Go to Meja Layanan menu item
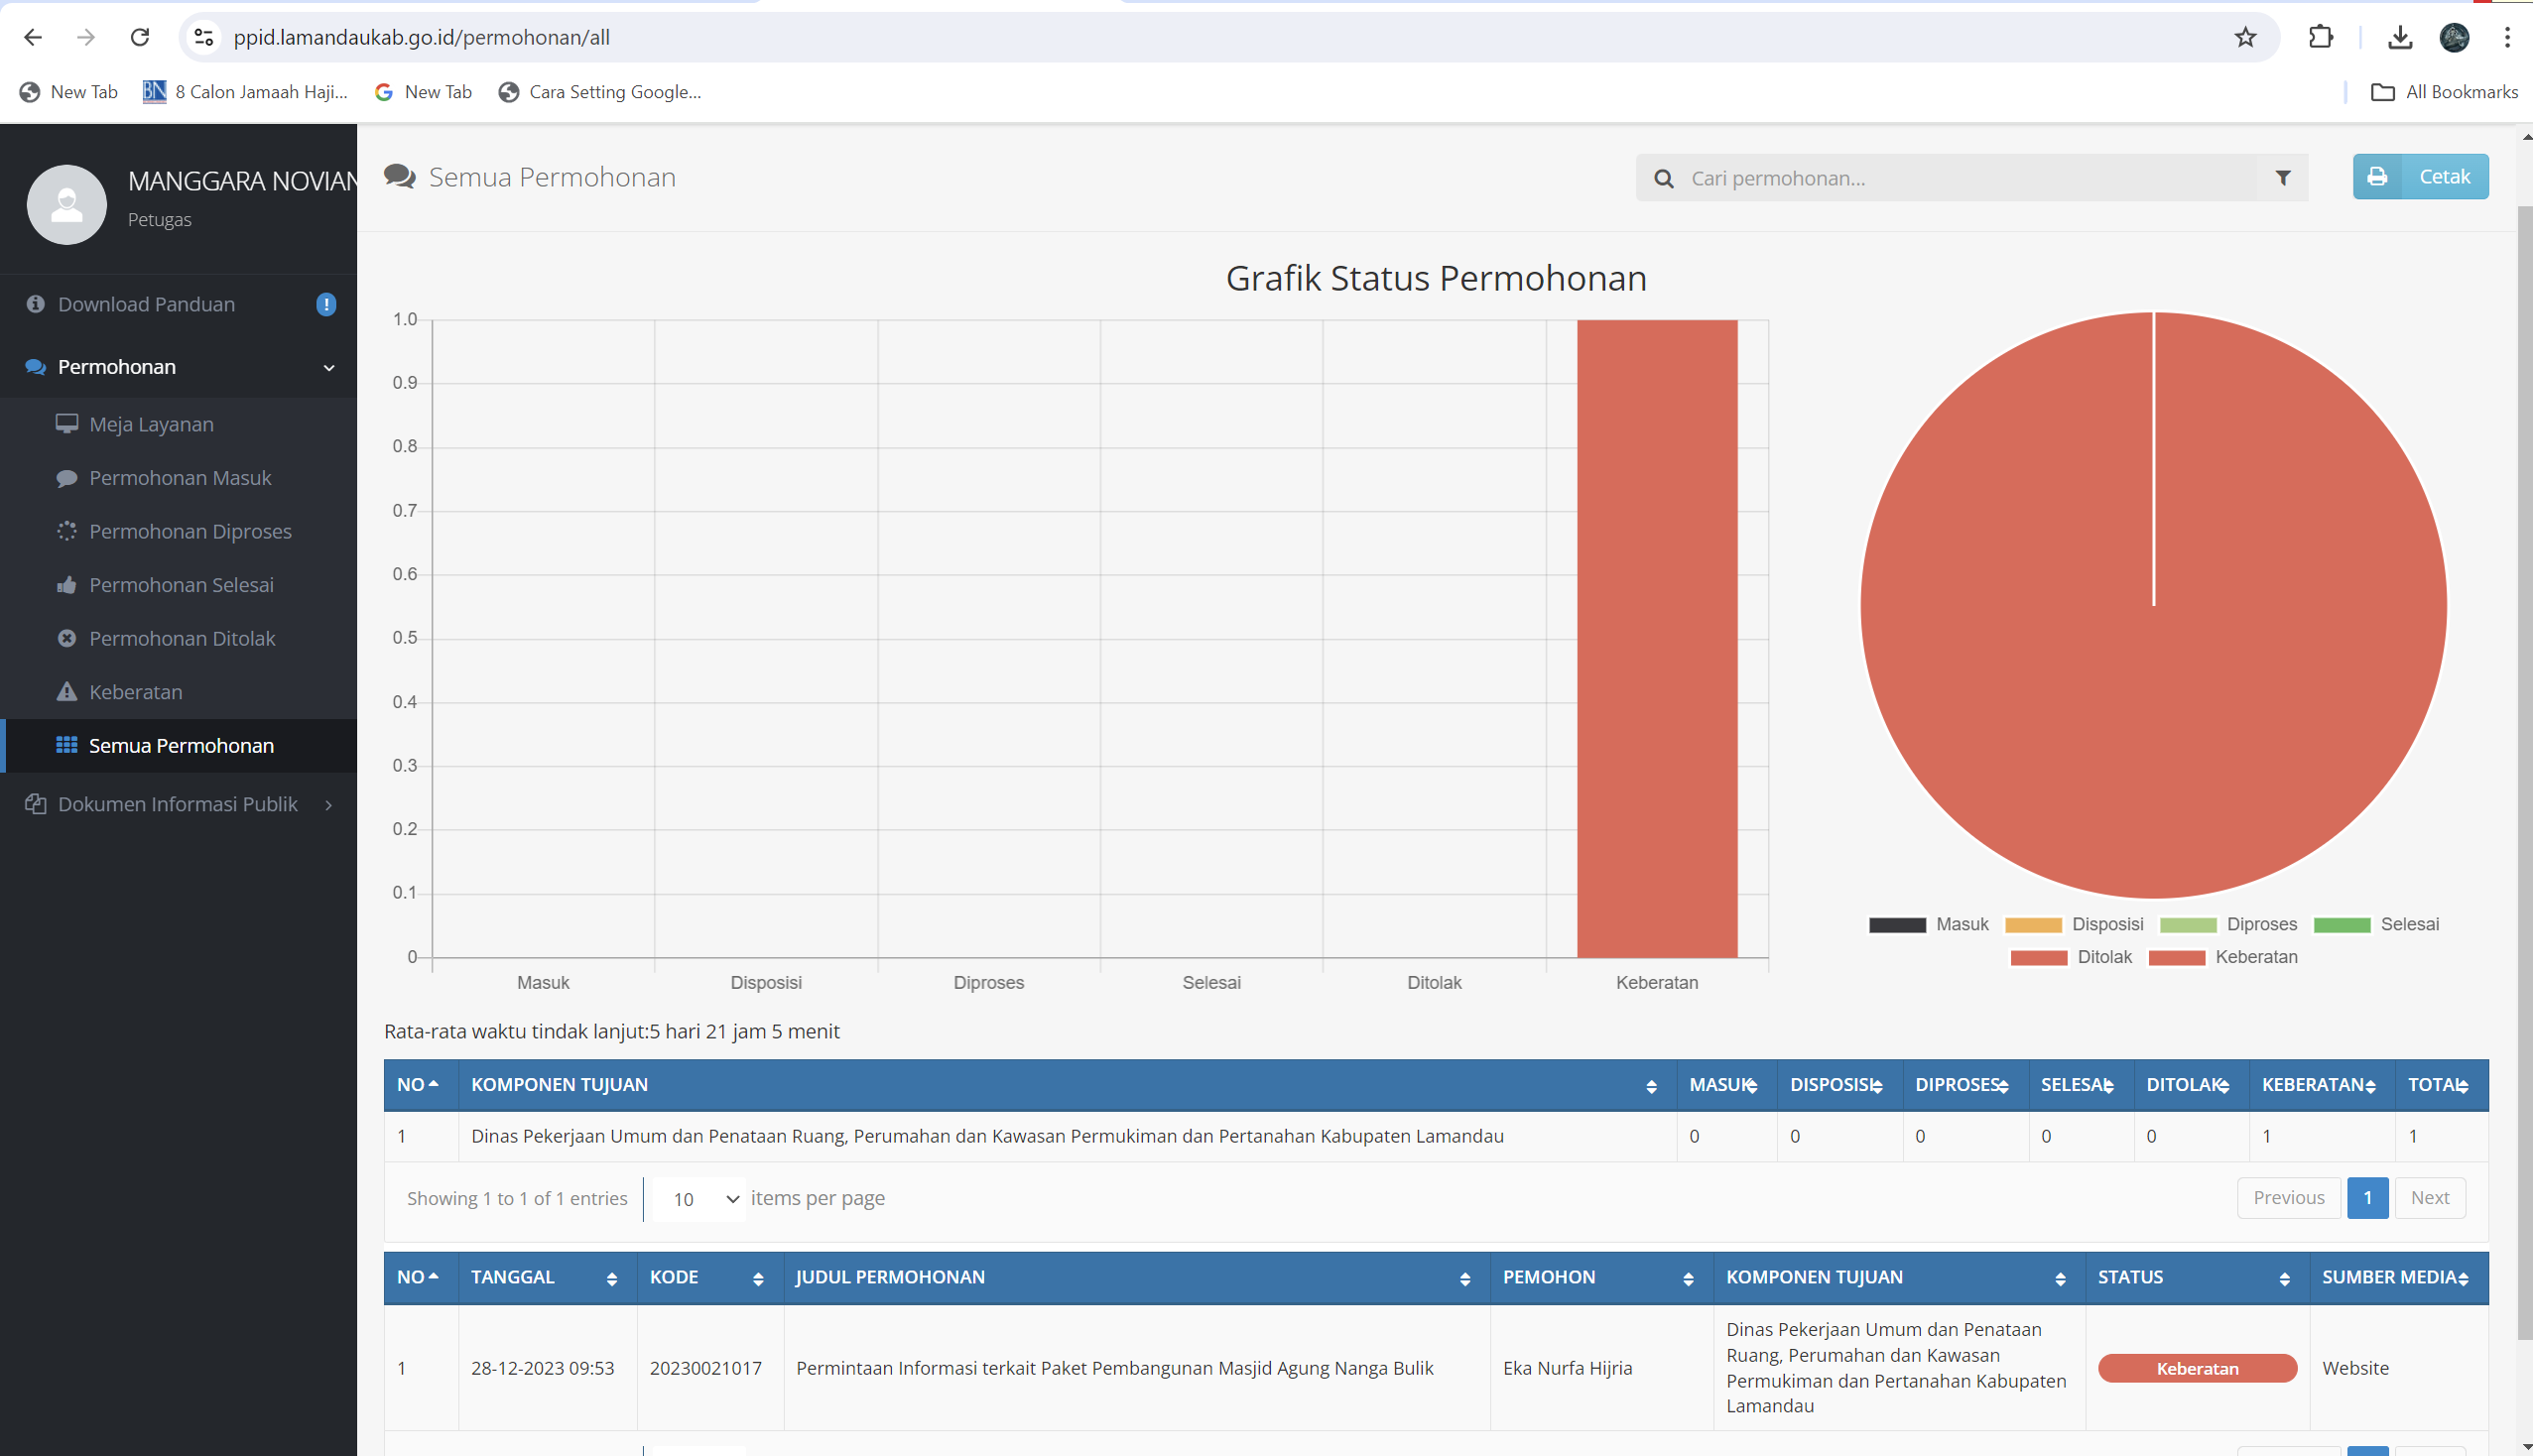The image size is (2533, 1456). pos(151,424)
